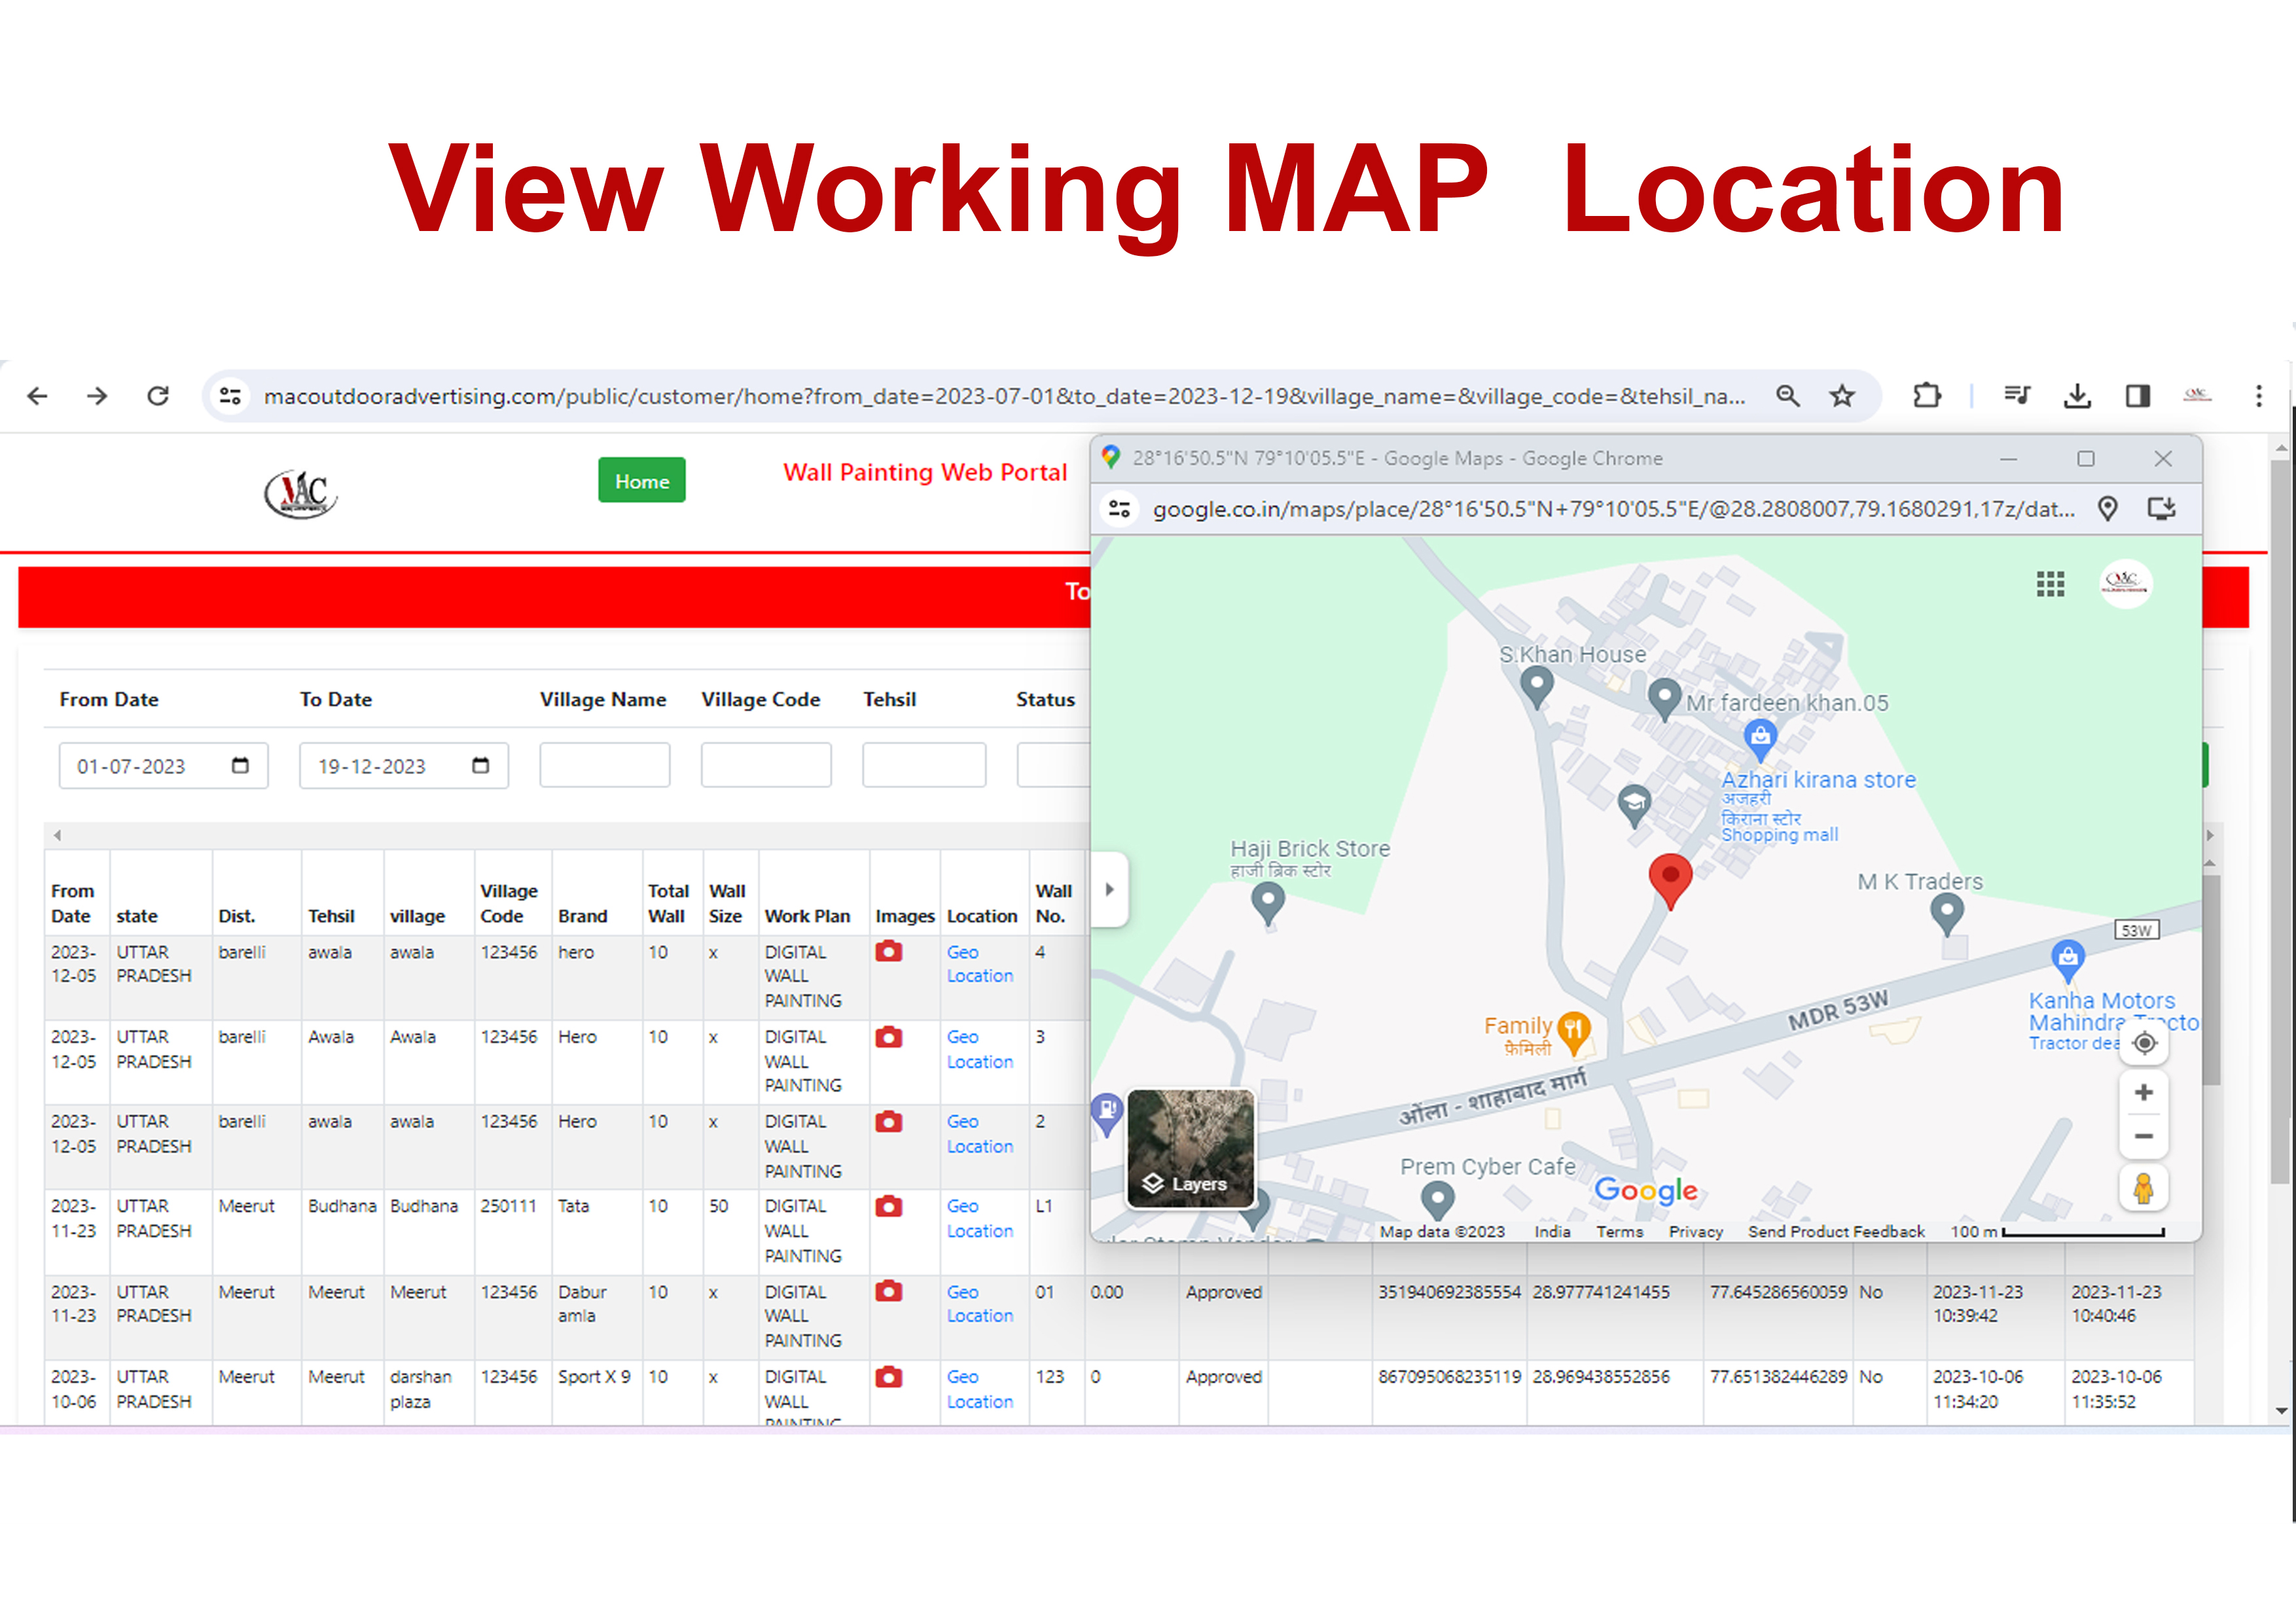Open Geo Location link for Dabur amla row
Screen dimensions: 2296x1623
point(980,1304)
